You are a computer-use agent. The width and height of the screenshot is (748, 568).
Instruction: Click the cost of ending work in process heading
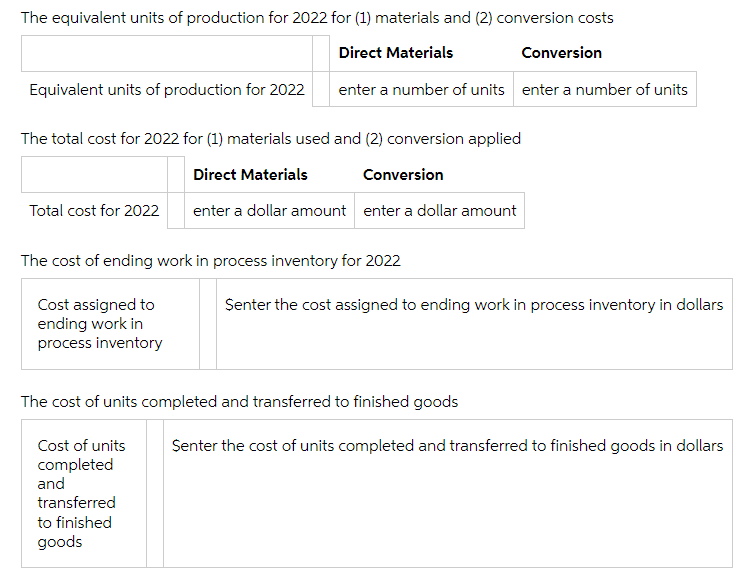click(210, 261)
